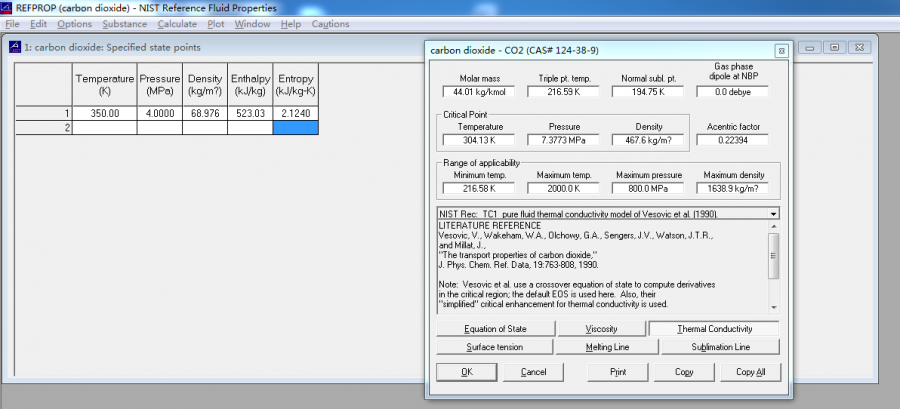The image size is (900, 409).
Task: Click the entropy cell 2.1240
Action: point(296,114)
